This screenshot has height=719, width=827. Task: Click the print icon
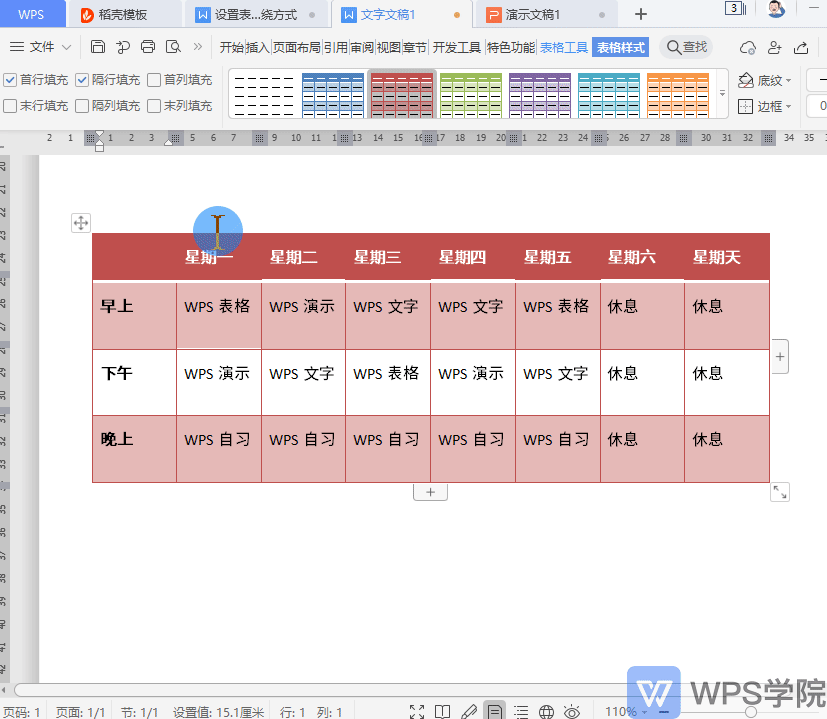(x=148, y=47)
